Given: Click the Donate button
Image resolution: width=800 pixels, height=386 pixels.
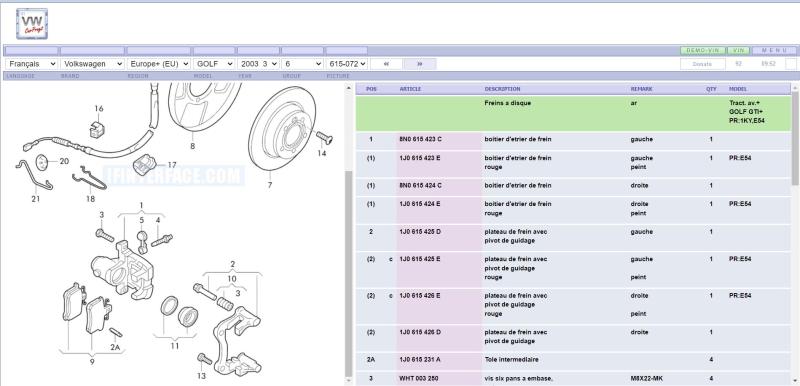Looking at the screenshot, I should 703,64.
